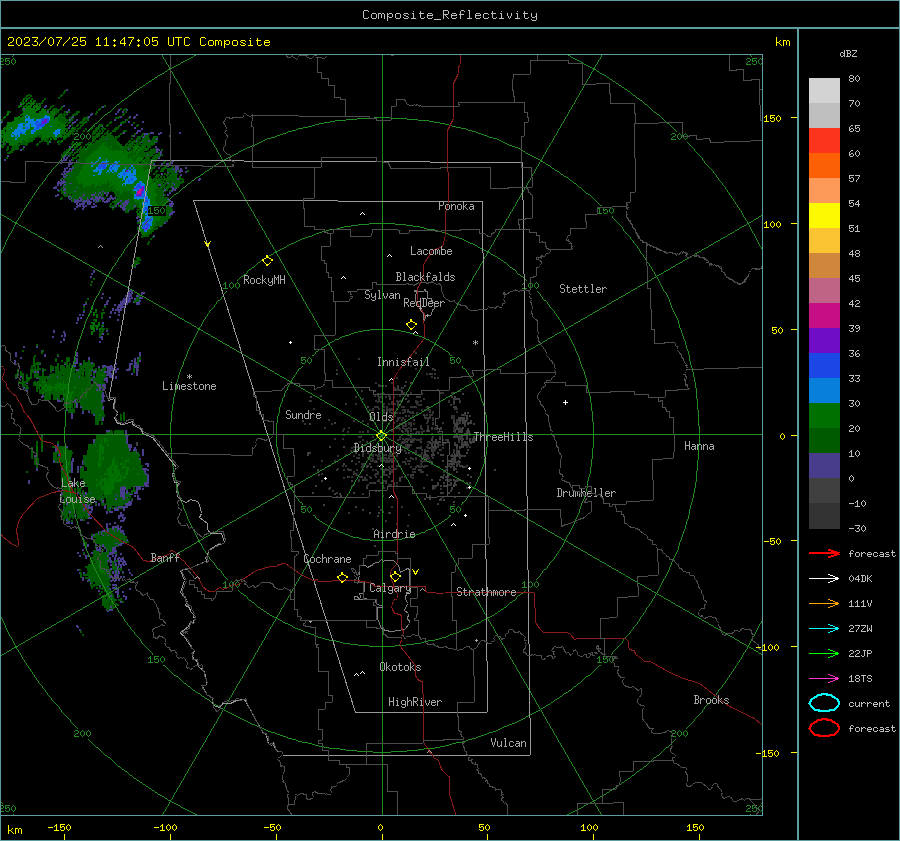Select the Limestone label
Image resolution: width=900 pixels, height=841 pixels.
pyautogui.click(x=189, y=386)
